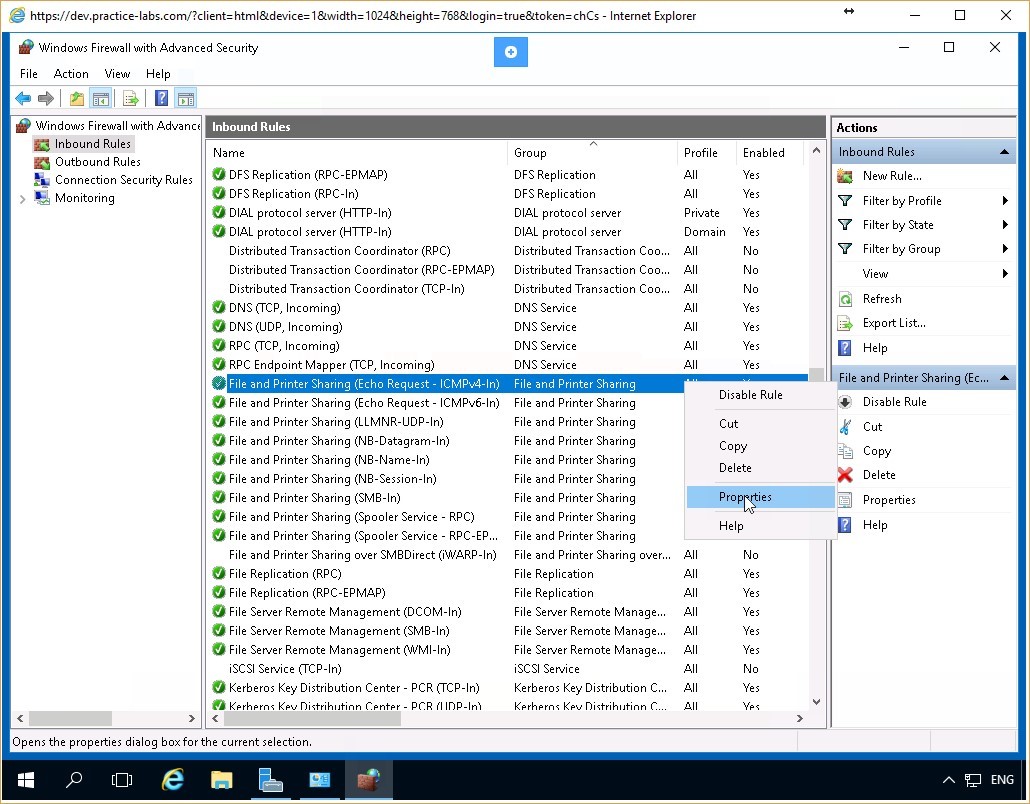
Task: Open the Action menu
Action: coord(71,73)
